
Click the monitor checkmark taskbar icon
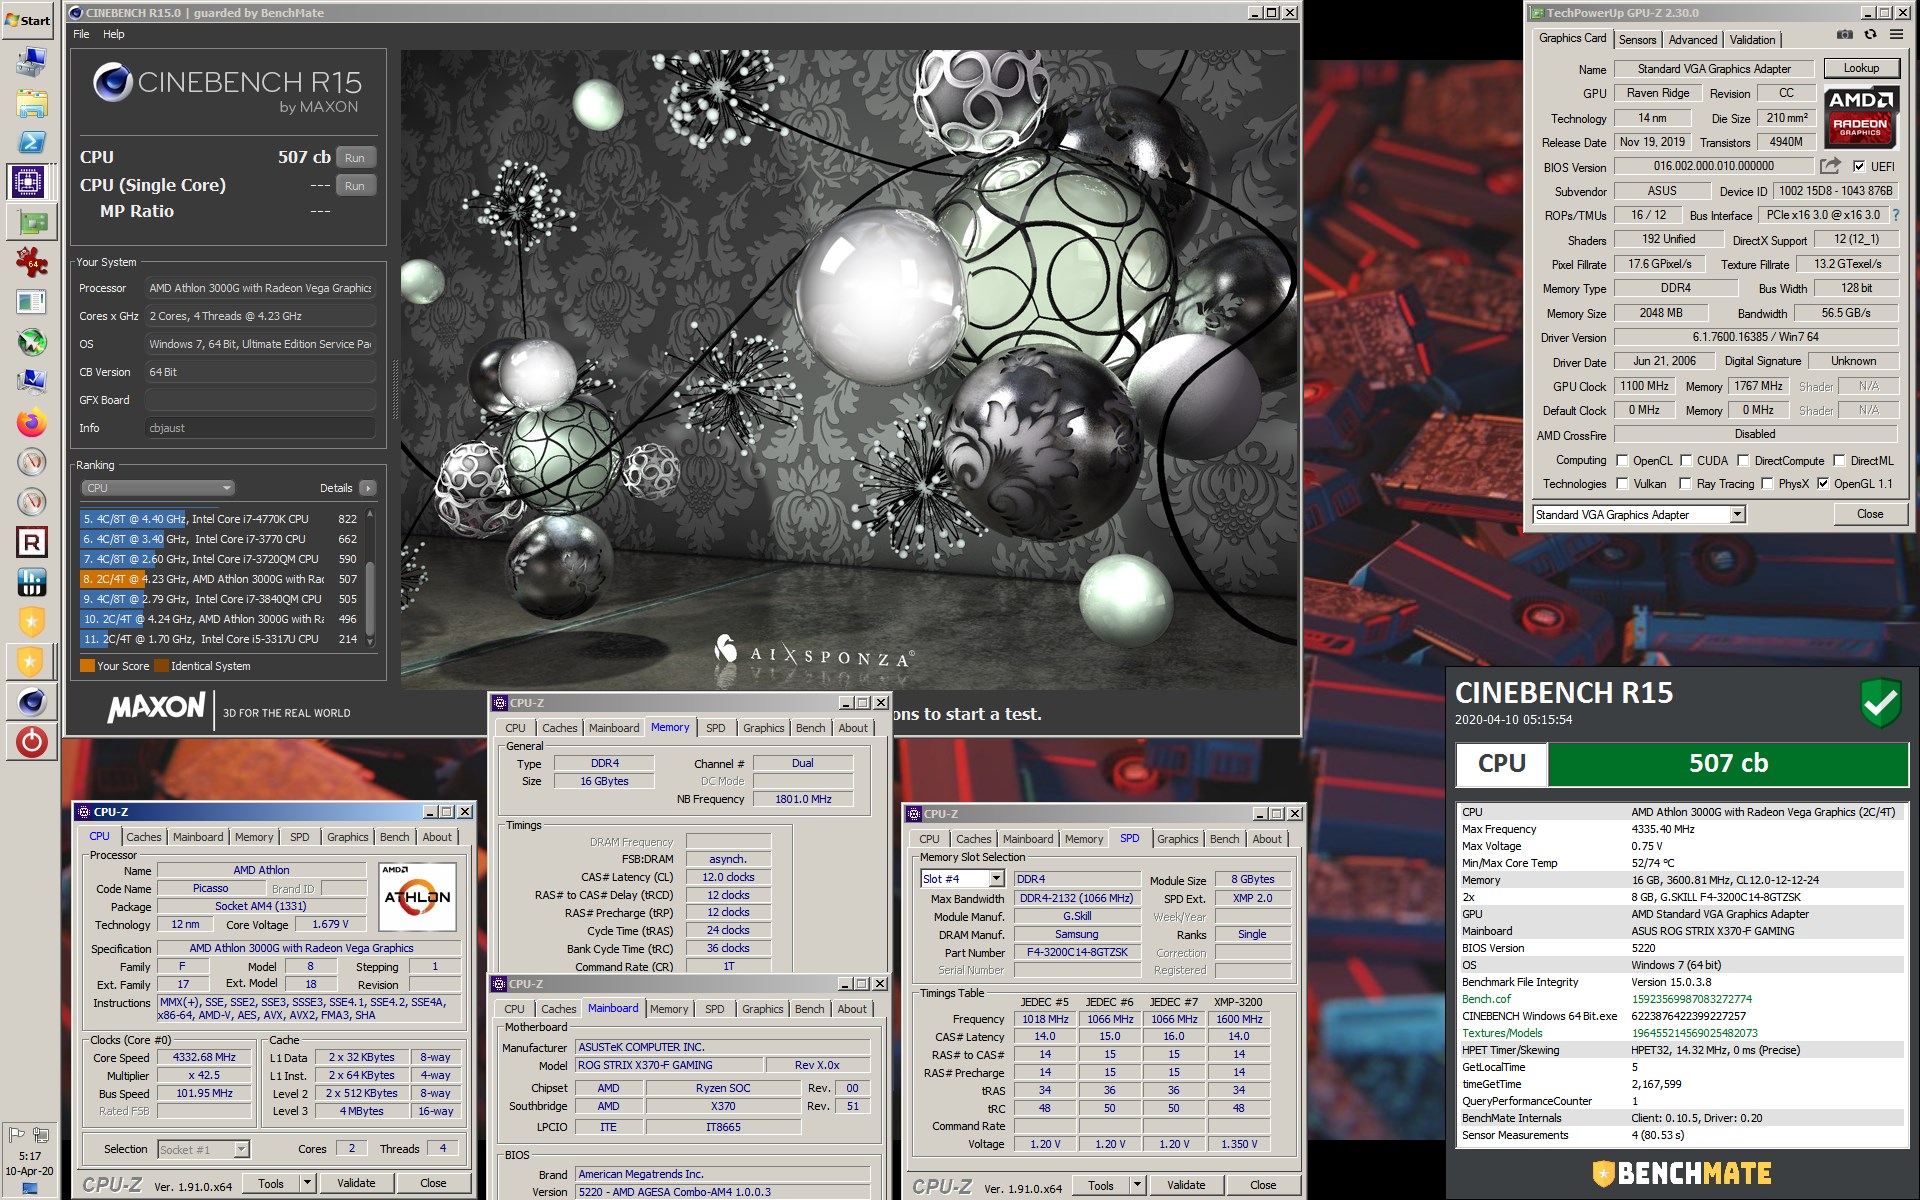32,382
